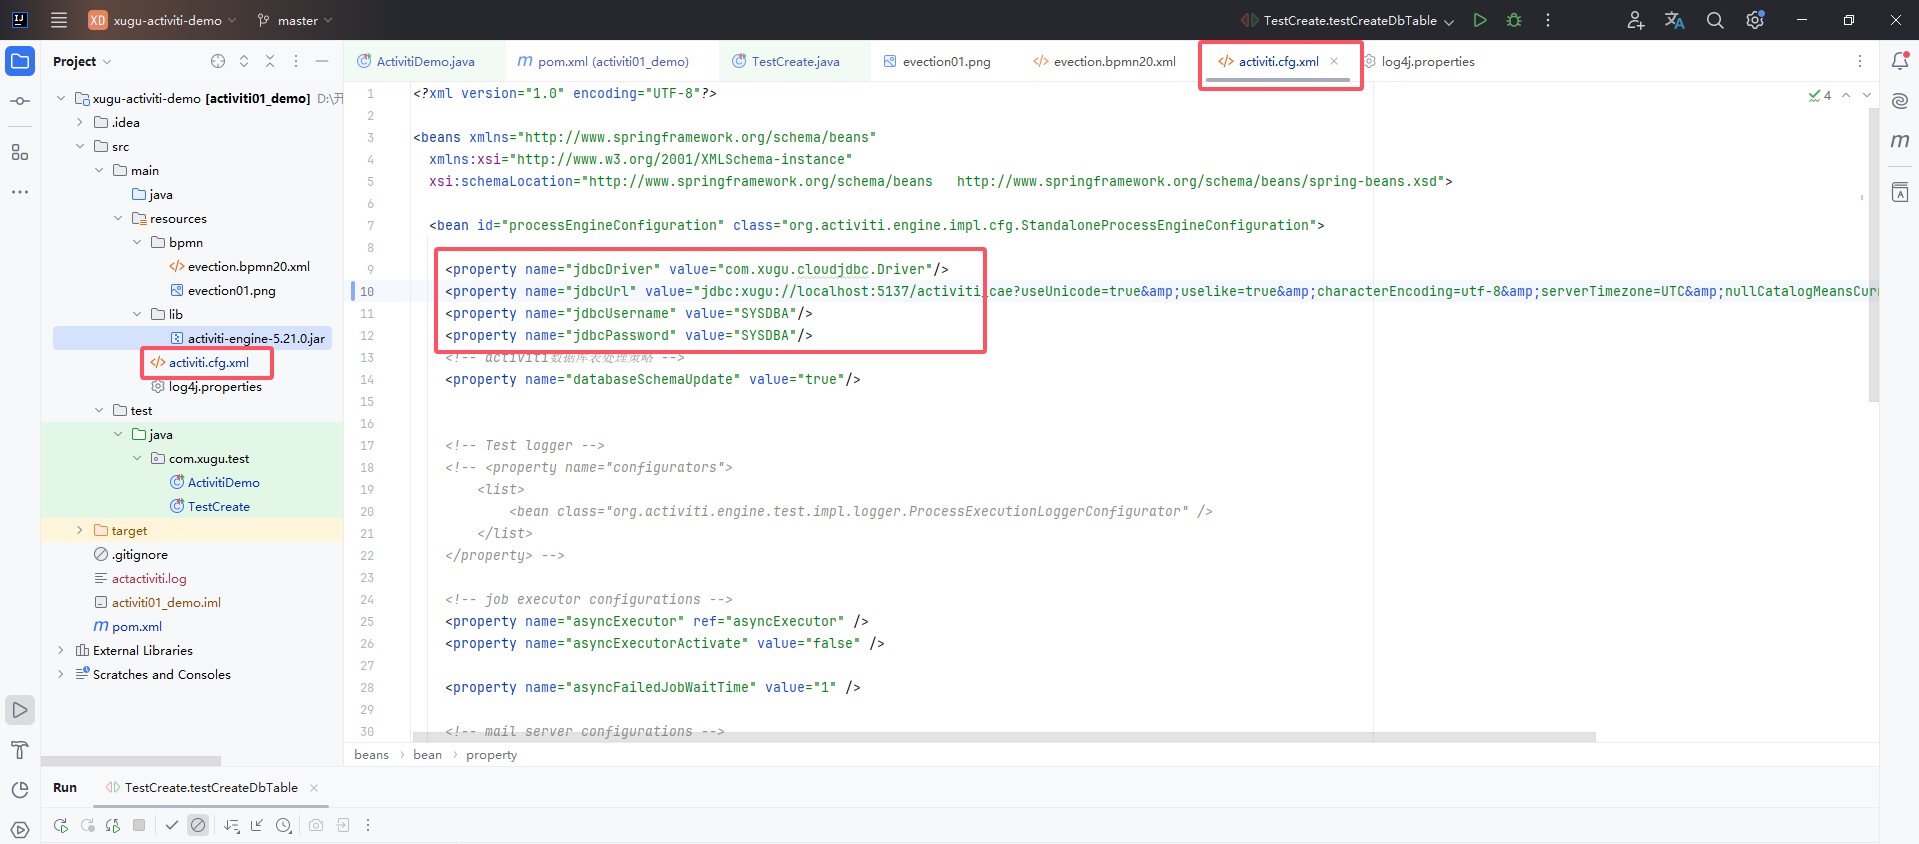Screen dimensions: 1919x844
Task: Click the Notifications bell icon
Action: click(x=1900, y=61)
